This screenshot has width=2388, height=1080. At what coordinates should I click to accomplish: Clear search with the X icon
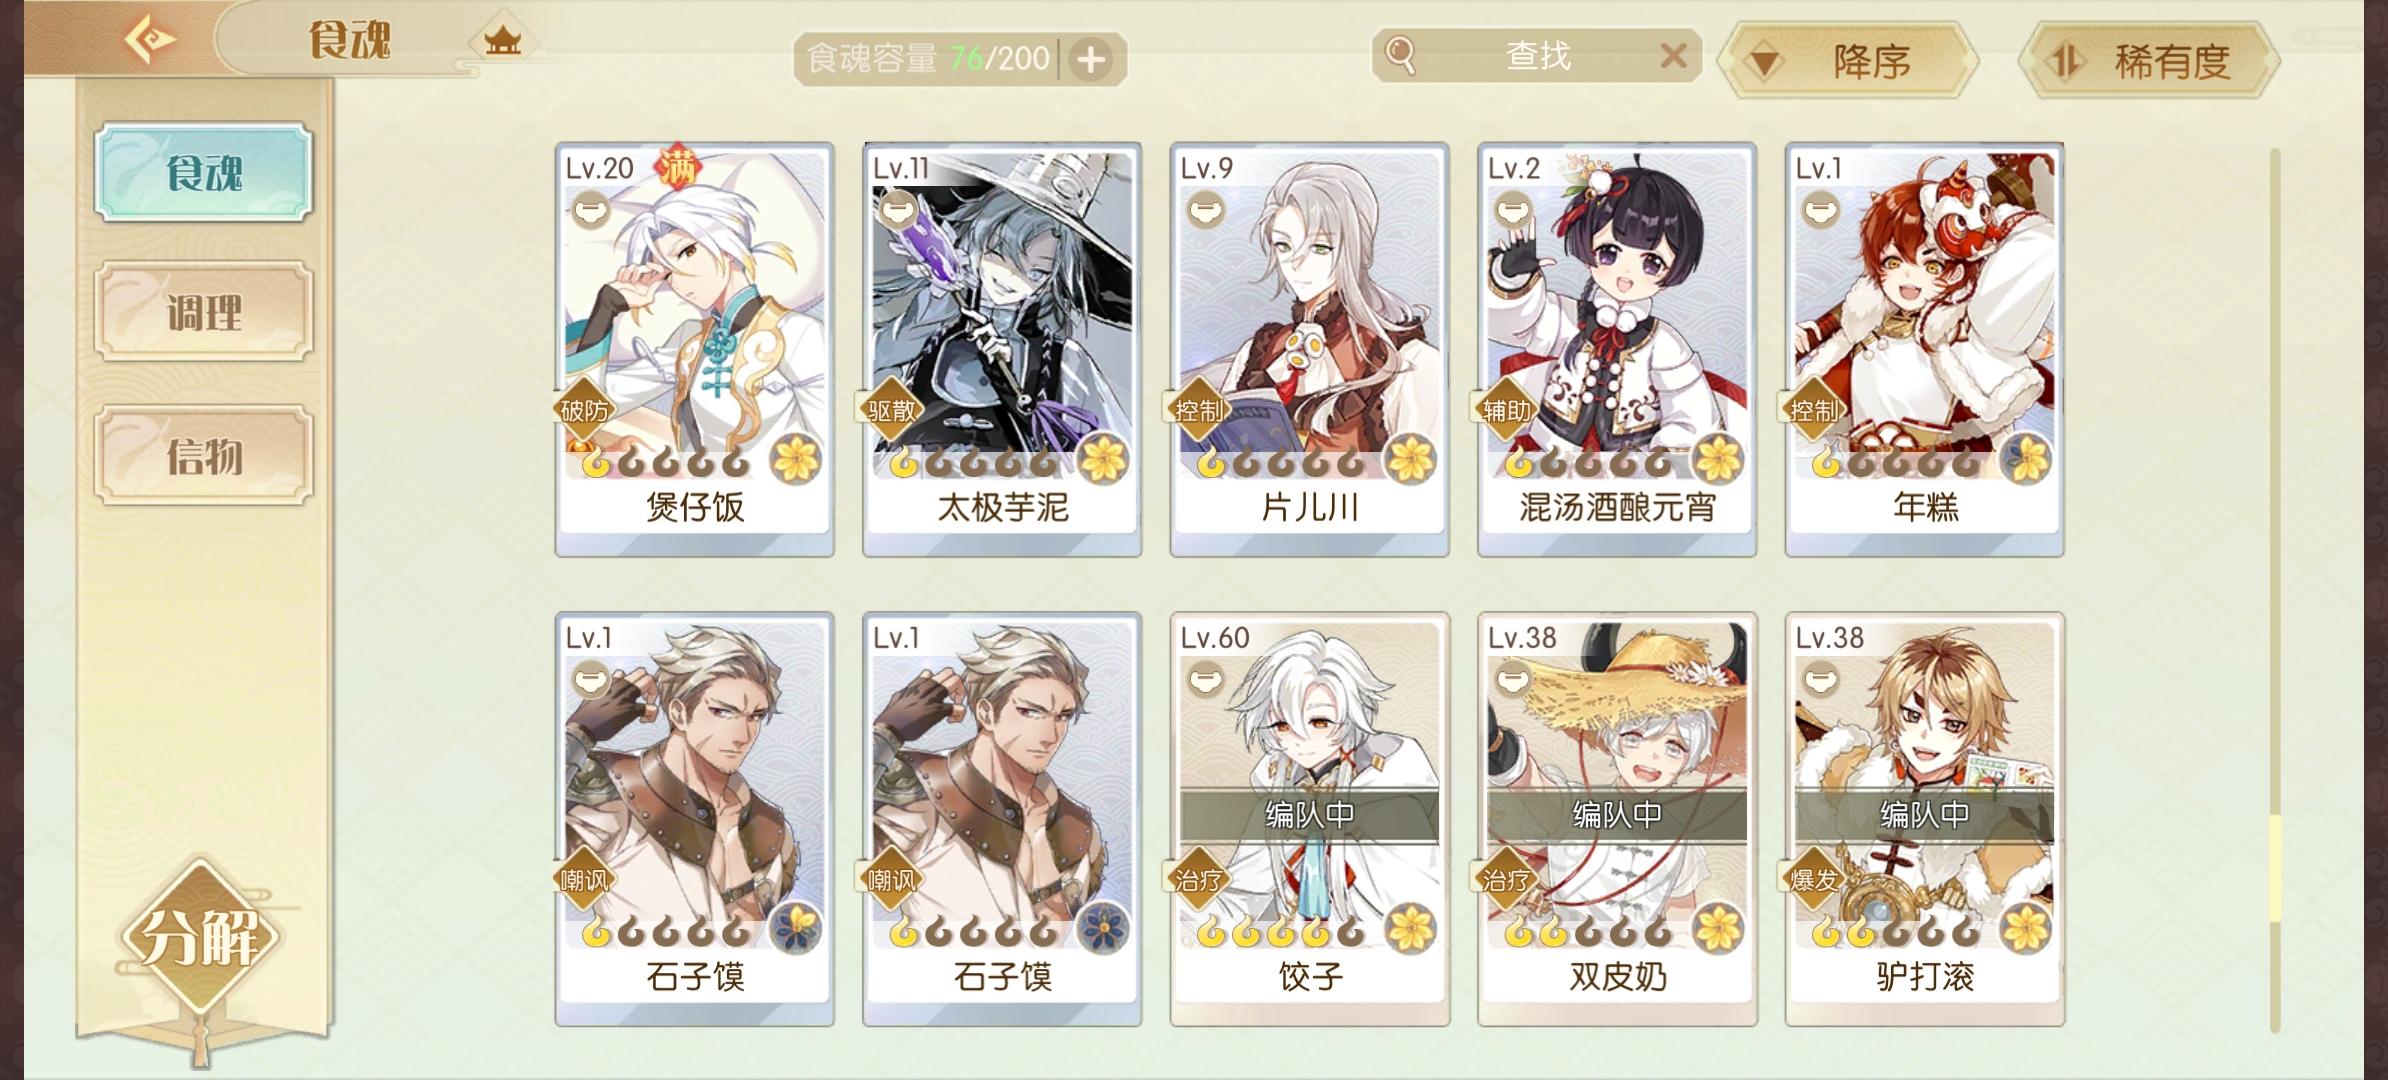pyautogui.click(x=1673, y=56)
